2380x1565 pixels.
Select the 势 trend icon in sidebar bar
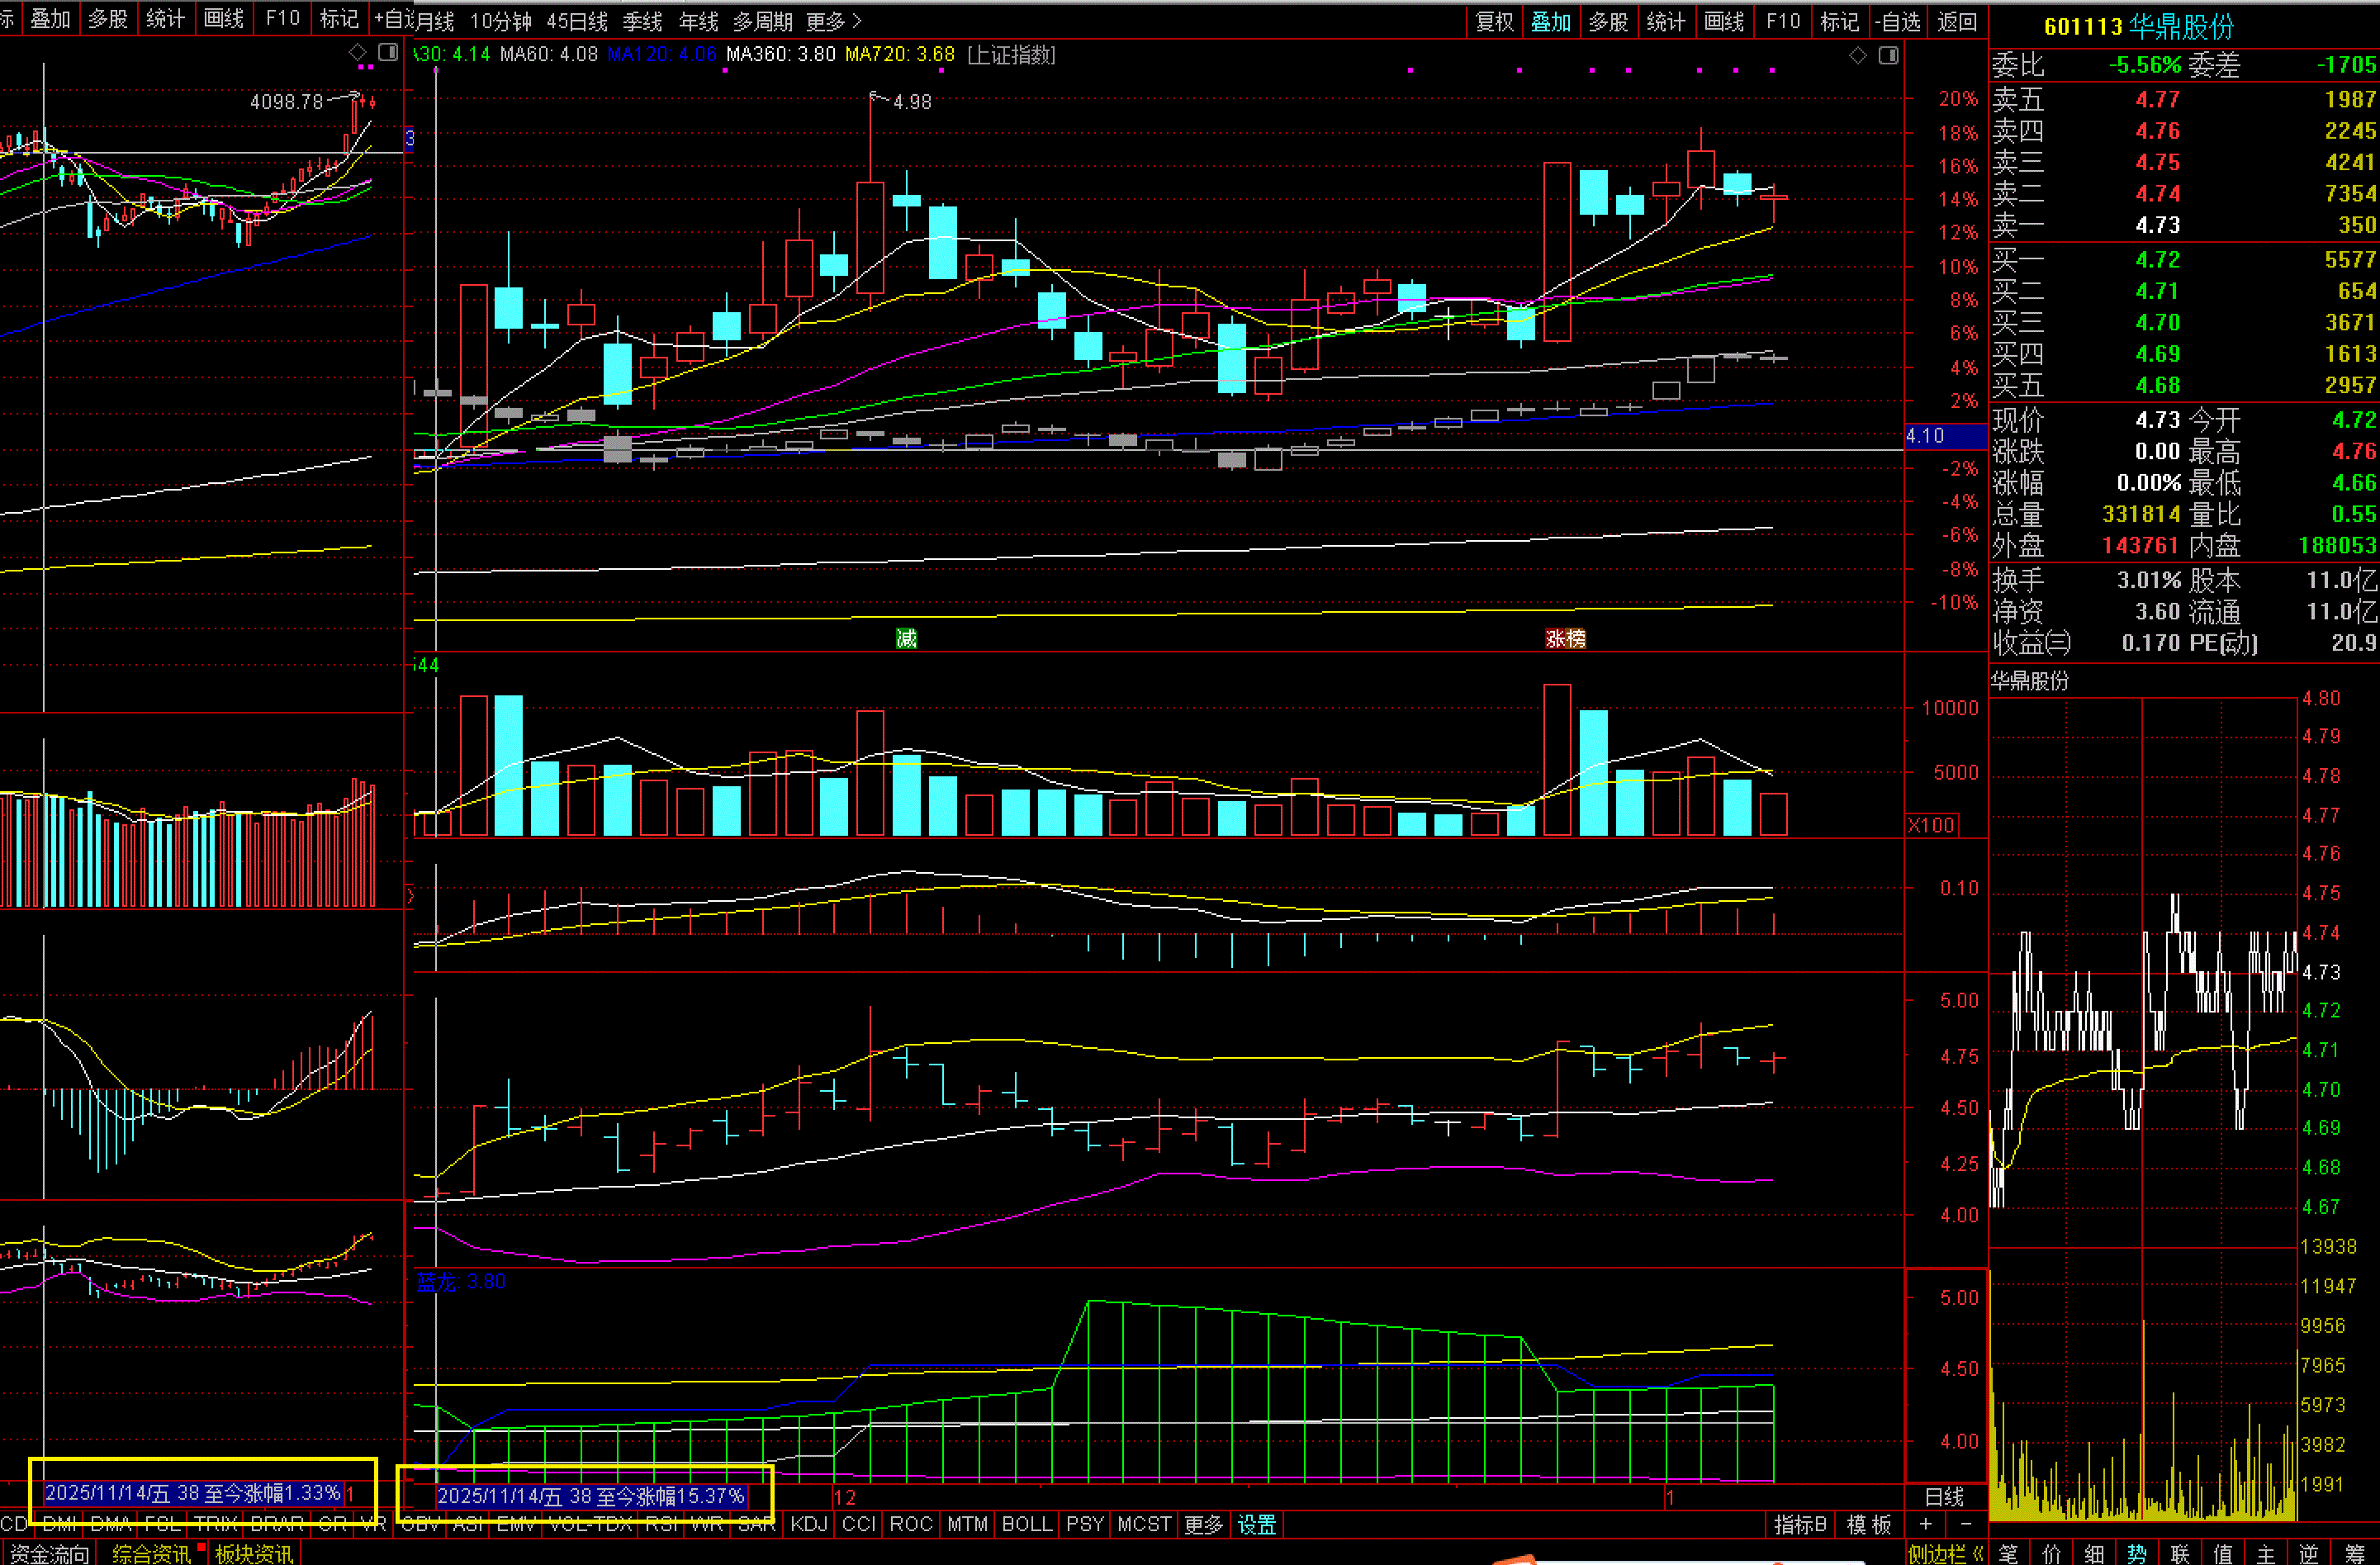coord(2137,1553)
